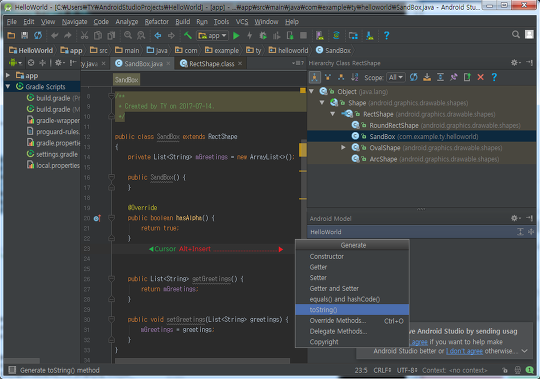Collapse the Gradle Scripts tree node
Image resolution: width=540 pixels, height=379 pixels.
pos(8,87)
